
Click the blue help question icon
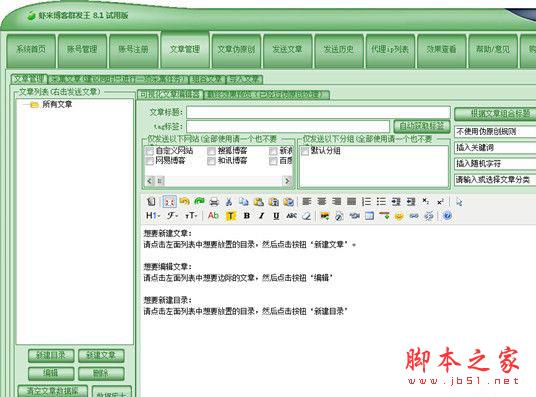447,216
